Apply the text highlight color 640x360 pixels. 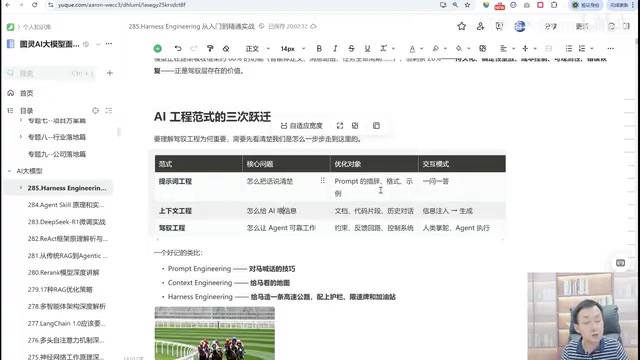point(436,49)
